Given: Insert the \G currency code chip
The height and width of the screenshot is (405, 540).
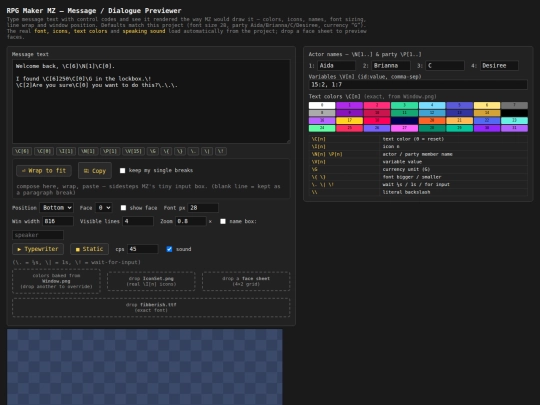Looking at the screenshot, I should click(152, 151).
